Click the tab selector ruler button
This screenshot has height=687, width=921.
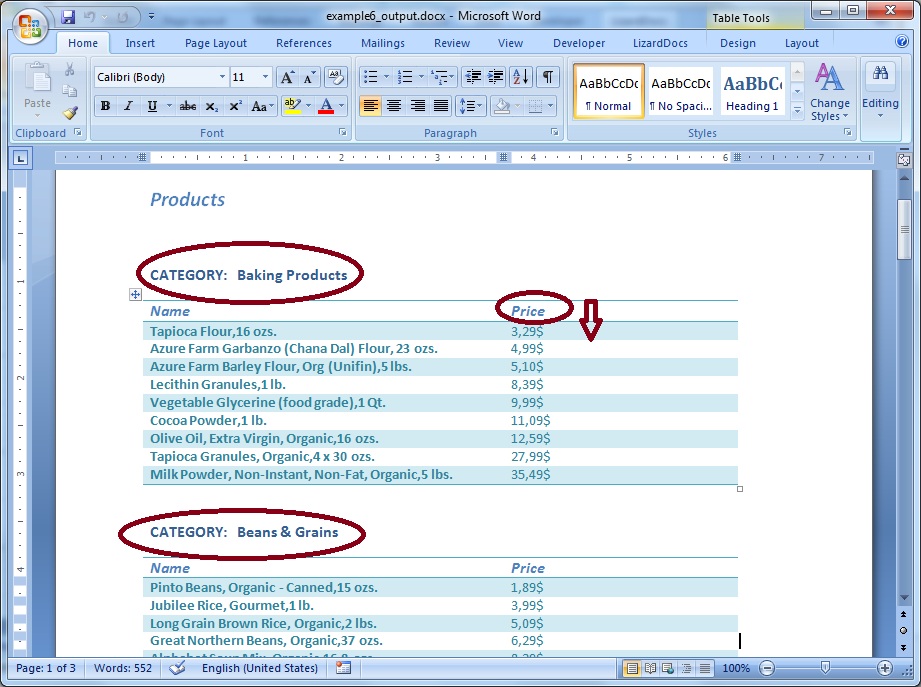pyautogui.click(x=21, y=158)
